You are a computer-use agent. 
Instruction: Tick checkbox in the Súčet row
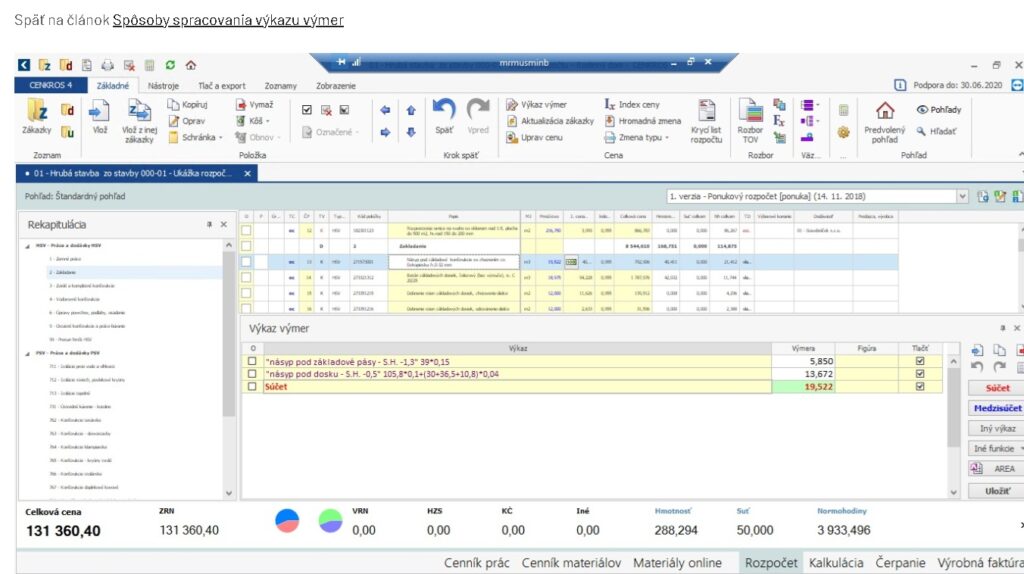pyautogui.click(x=252, y=387)
